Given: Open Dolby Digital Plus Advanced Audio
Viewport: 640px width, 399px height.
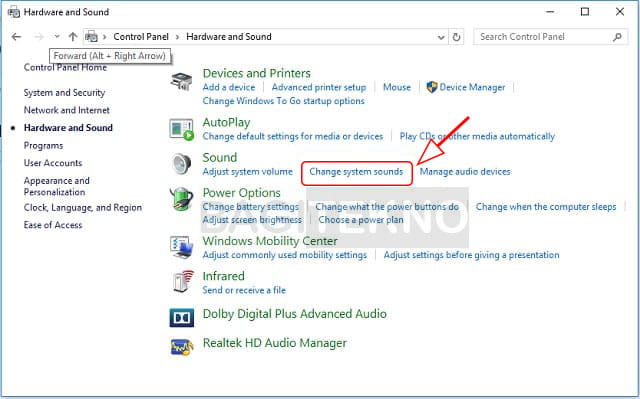Looking at the screenshot, I should [x=294, y=314].
